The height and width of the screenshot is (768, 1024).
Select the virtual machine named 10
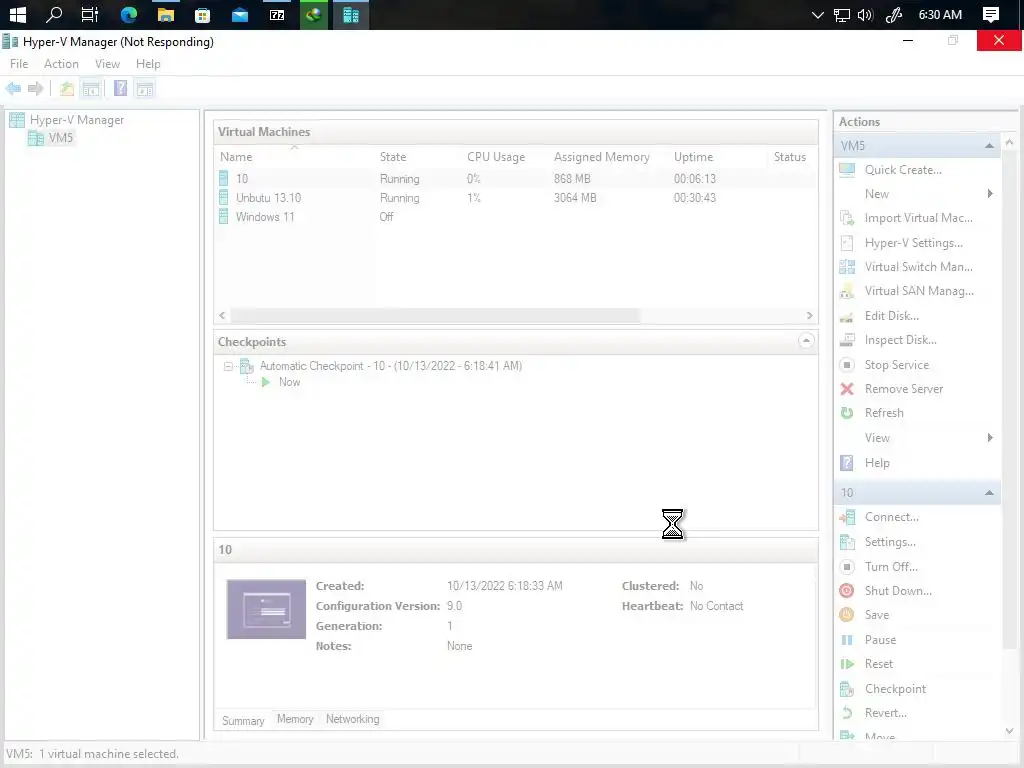pos(516,179)
